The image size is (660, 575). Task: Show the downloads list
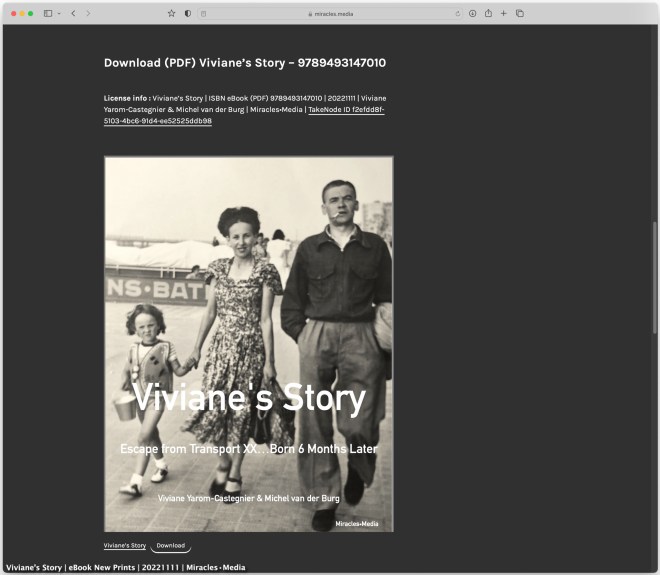(472, 13)
